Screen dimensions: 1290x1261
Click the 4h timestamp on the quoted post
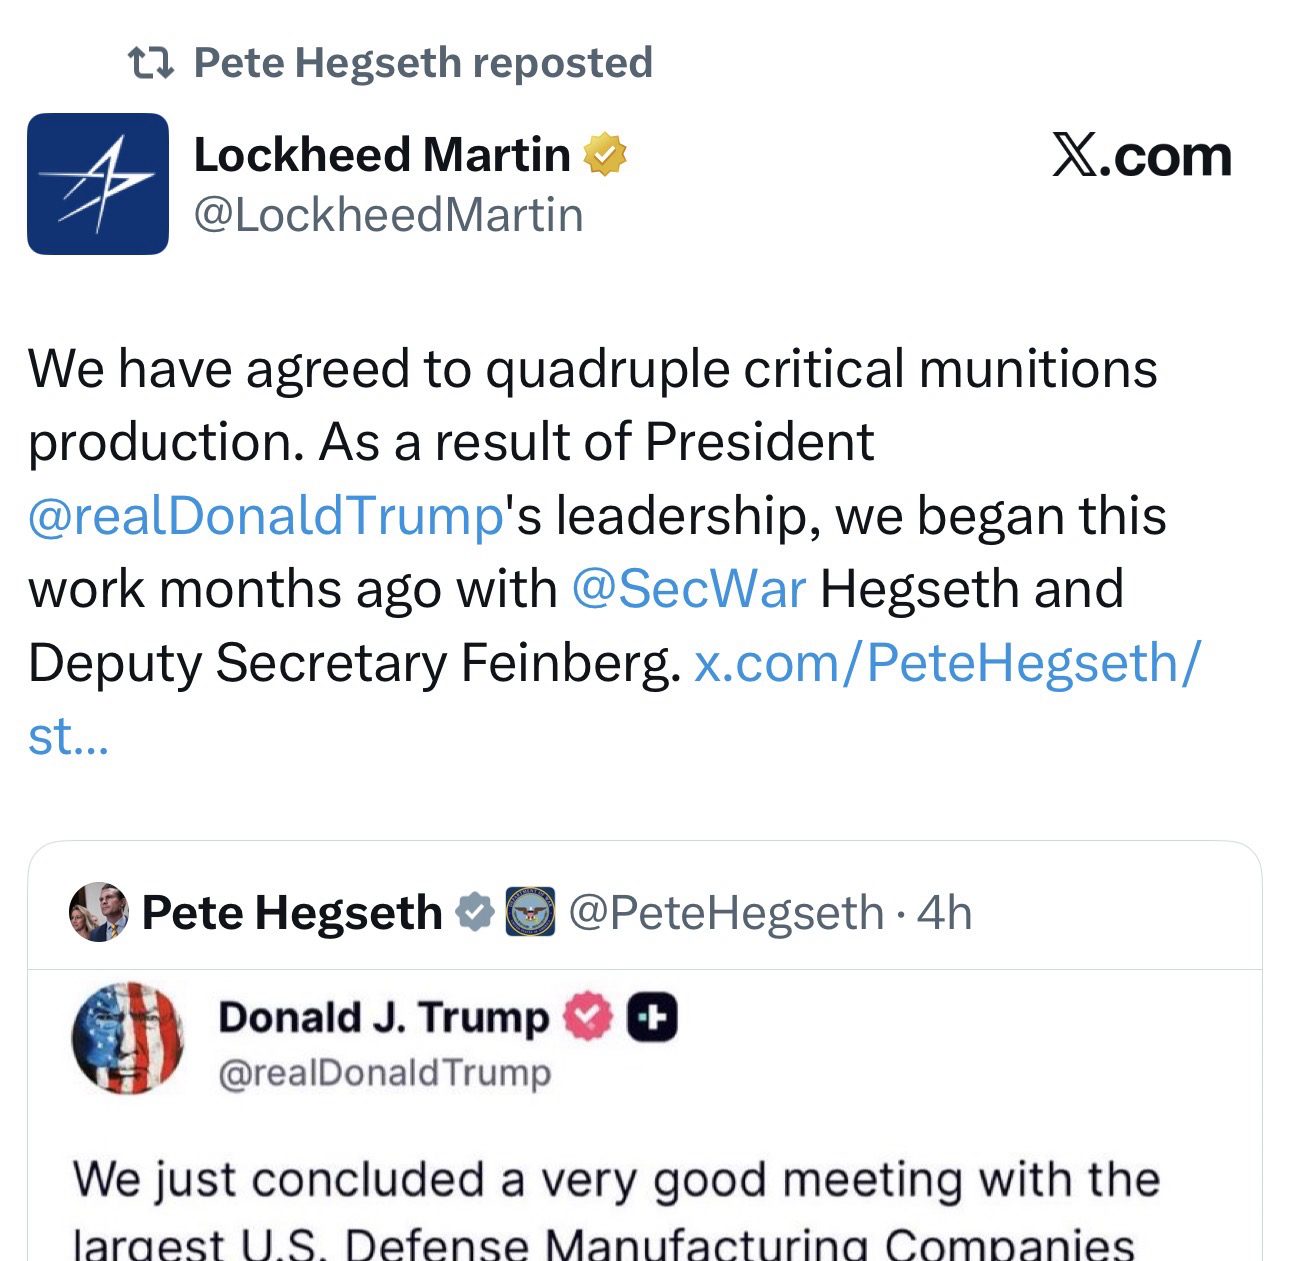click(945, 912)
